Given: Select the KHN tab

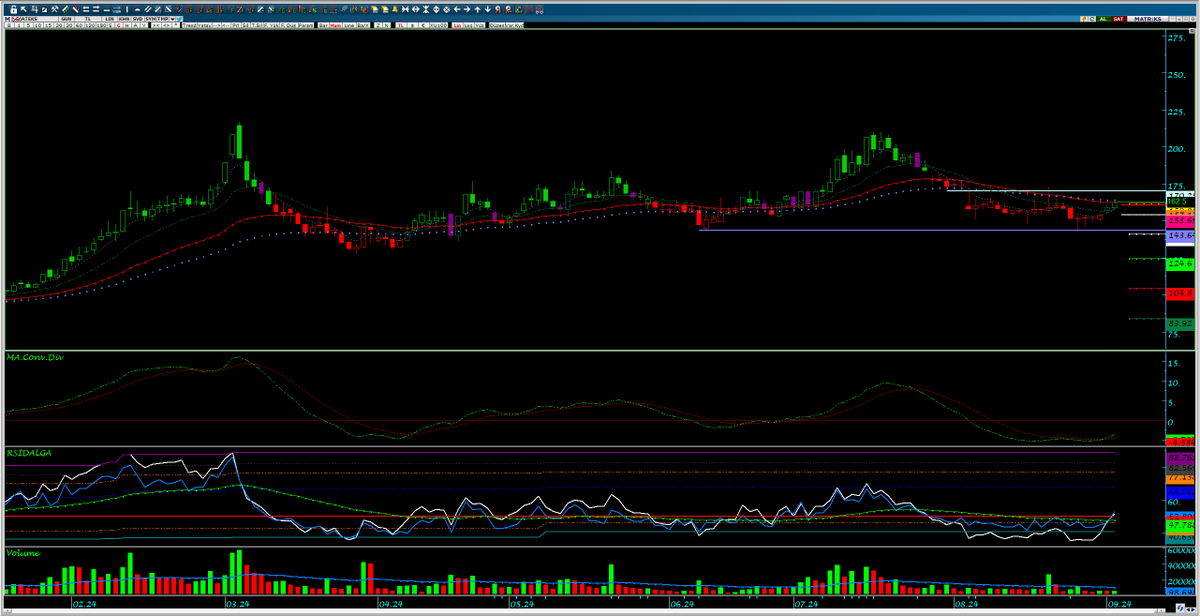Looking at the screenshot, I should 124,19.
